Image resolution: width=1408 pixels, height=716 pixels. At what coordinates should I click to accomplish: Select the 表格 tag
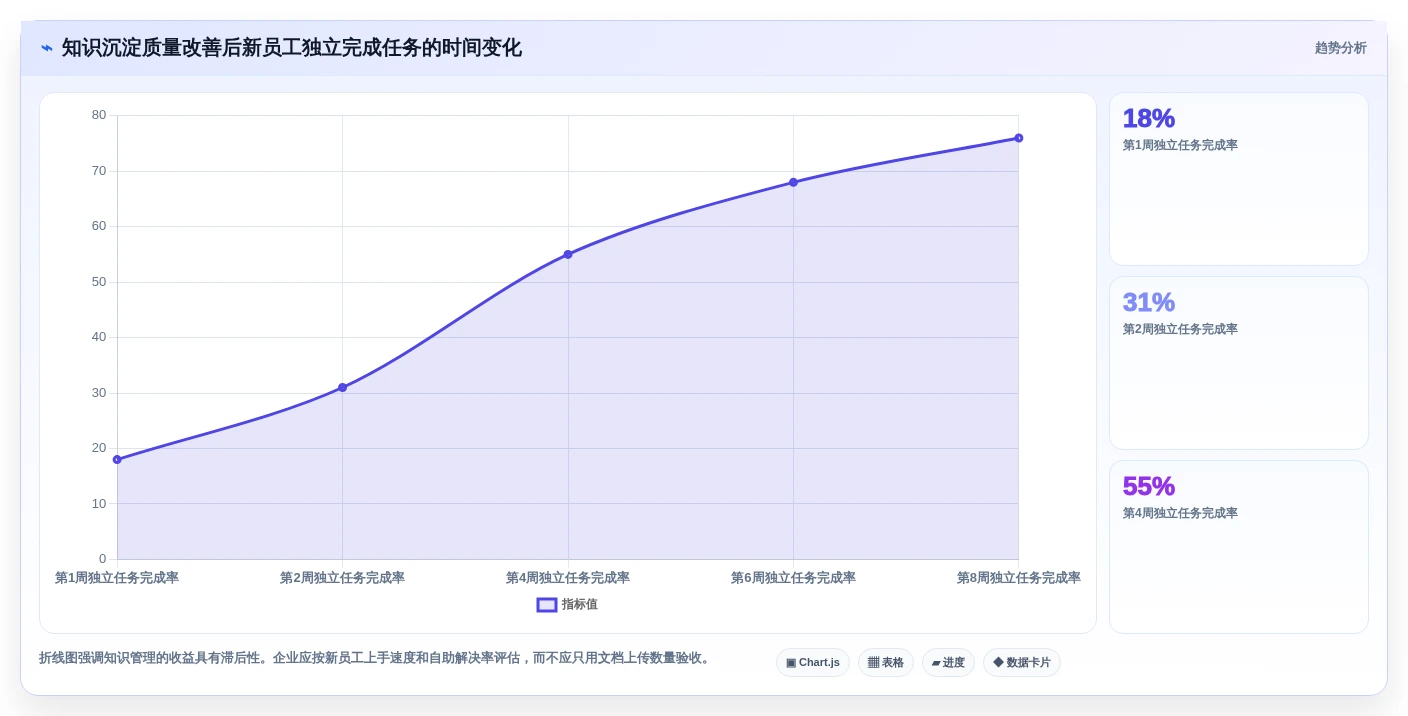click(x=886, y=663)
